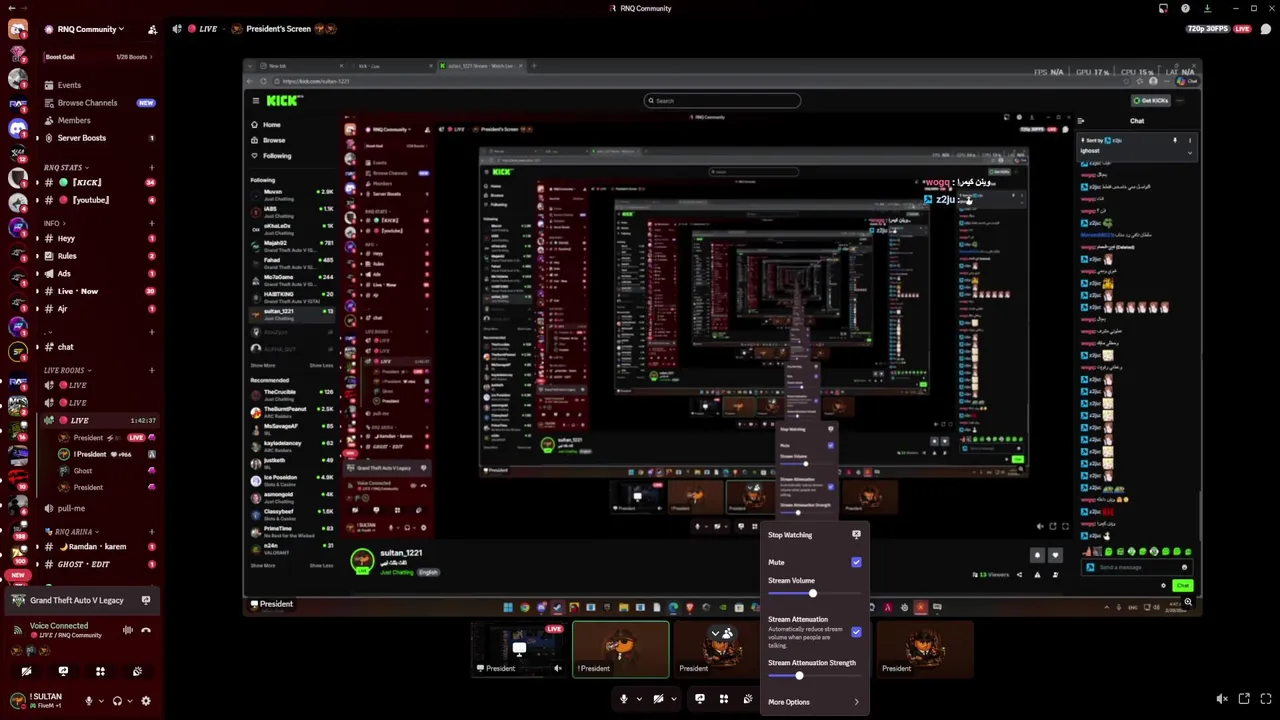Open Discord help icon in title bar
Image resolution: width=1280 pixels, height=720 pixels.
[1185, 8]
